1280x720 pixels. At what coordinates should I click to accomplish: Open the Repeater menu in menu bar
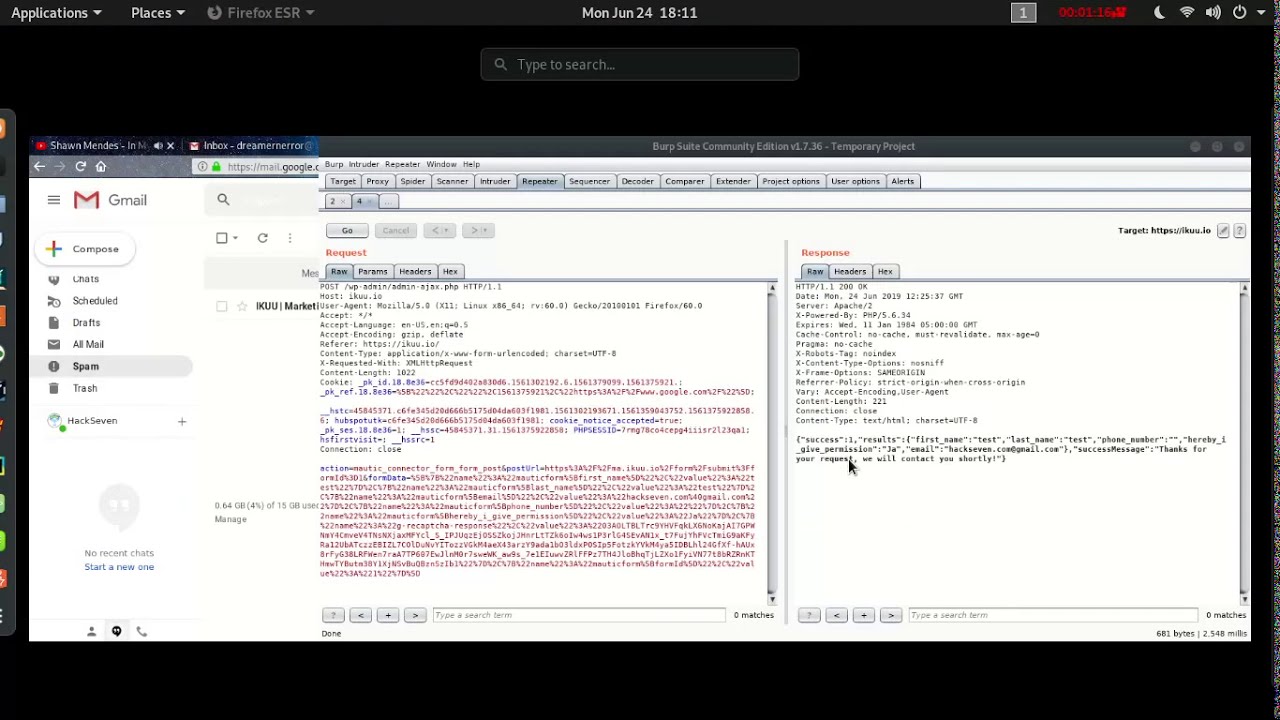(x=402, y=165)
